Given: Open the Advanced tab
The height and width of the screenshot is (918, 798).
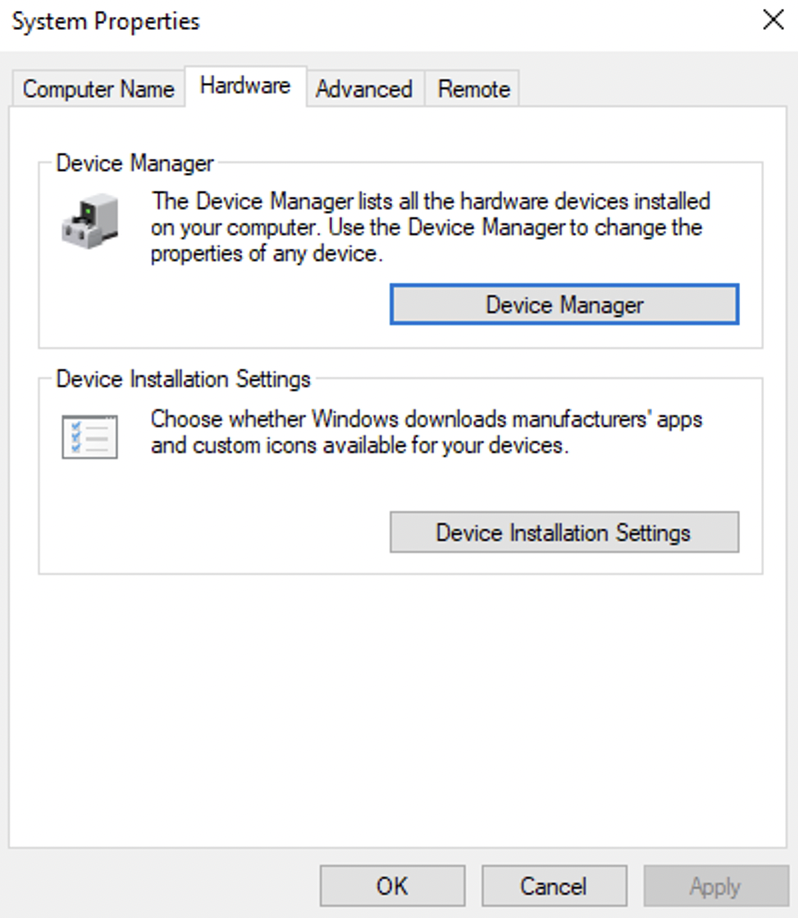Looking at the screenshot, I should pyautogui.click(x=364, y=89).
